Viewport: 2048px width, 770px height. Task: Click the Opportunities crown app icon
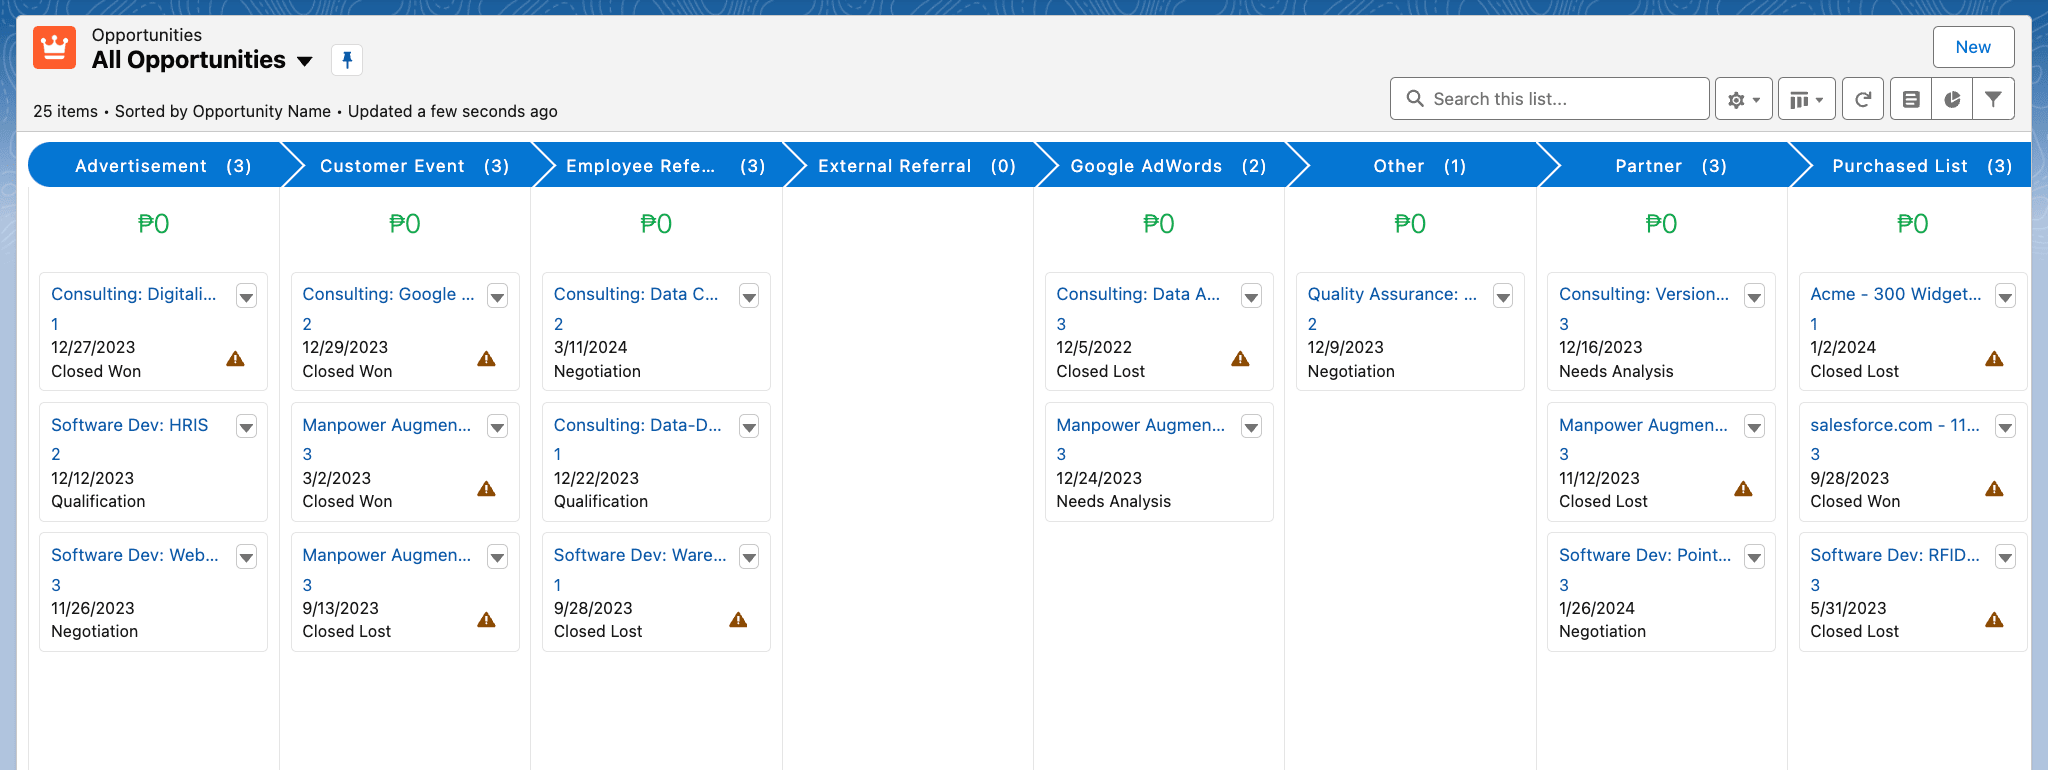pos(54,47)
